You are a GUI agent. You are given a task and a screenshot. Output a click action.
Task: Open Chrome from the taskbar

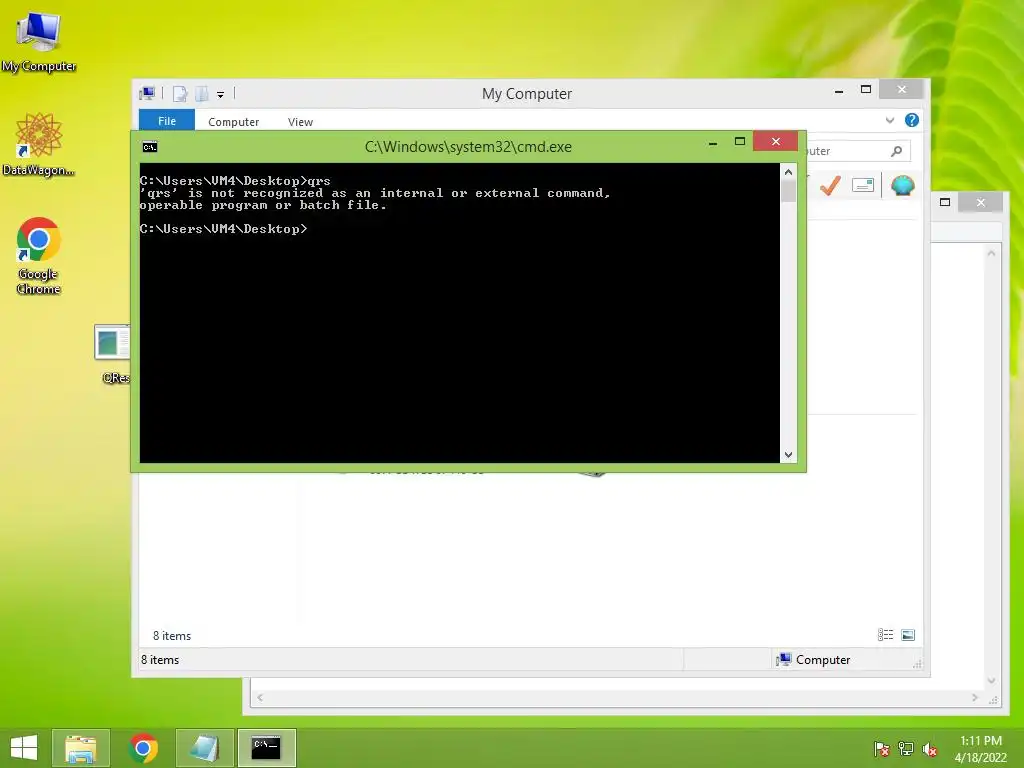pos(143,748)
